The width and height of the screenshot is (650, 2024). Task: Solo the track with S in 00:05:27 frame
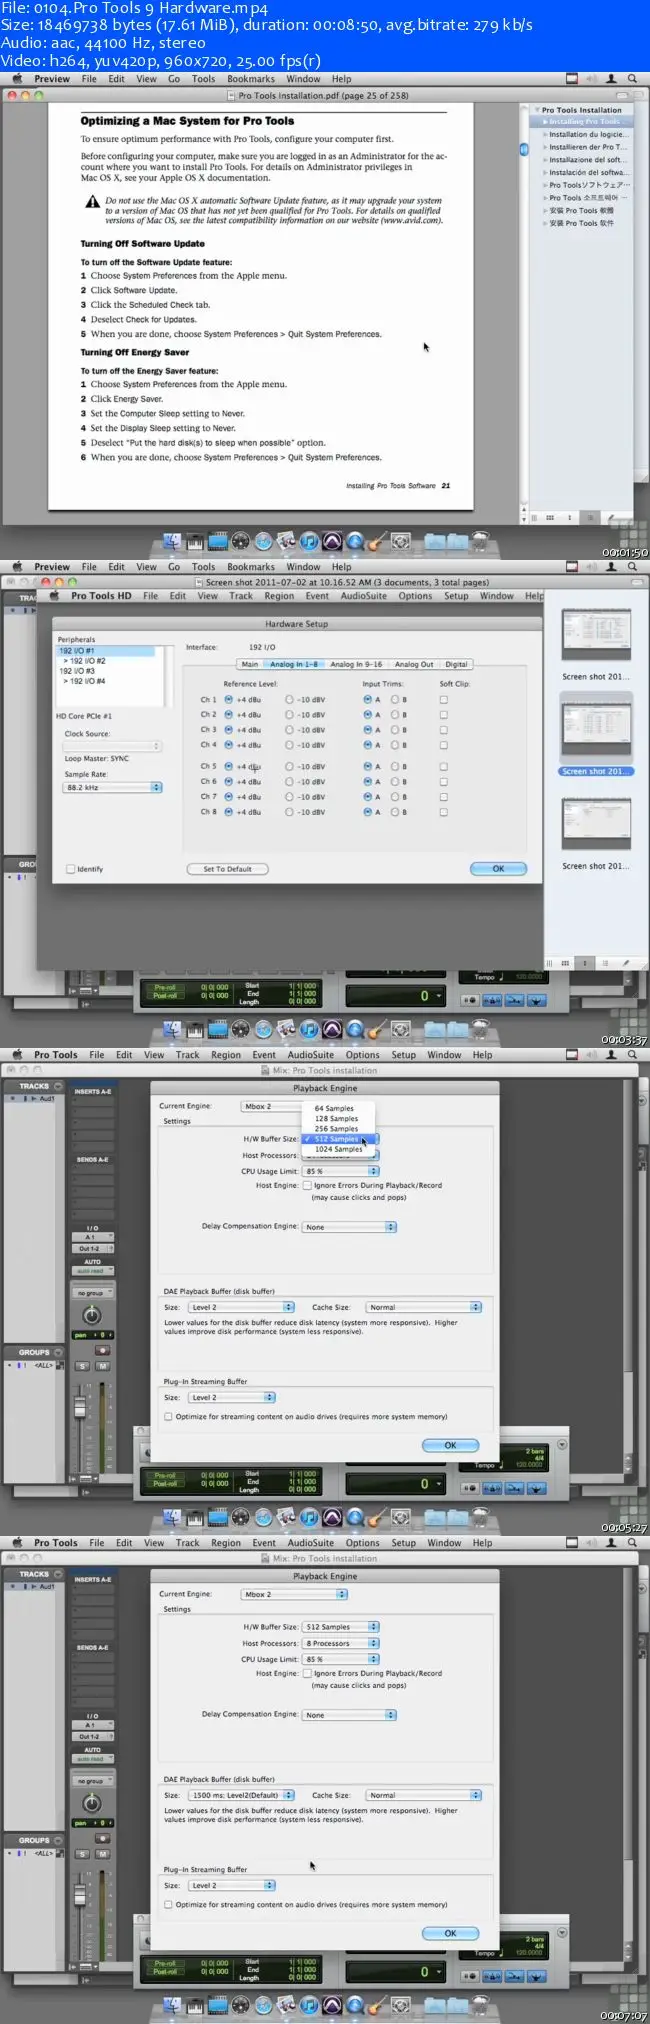click(x=82, y=1366)
